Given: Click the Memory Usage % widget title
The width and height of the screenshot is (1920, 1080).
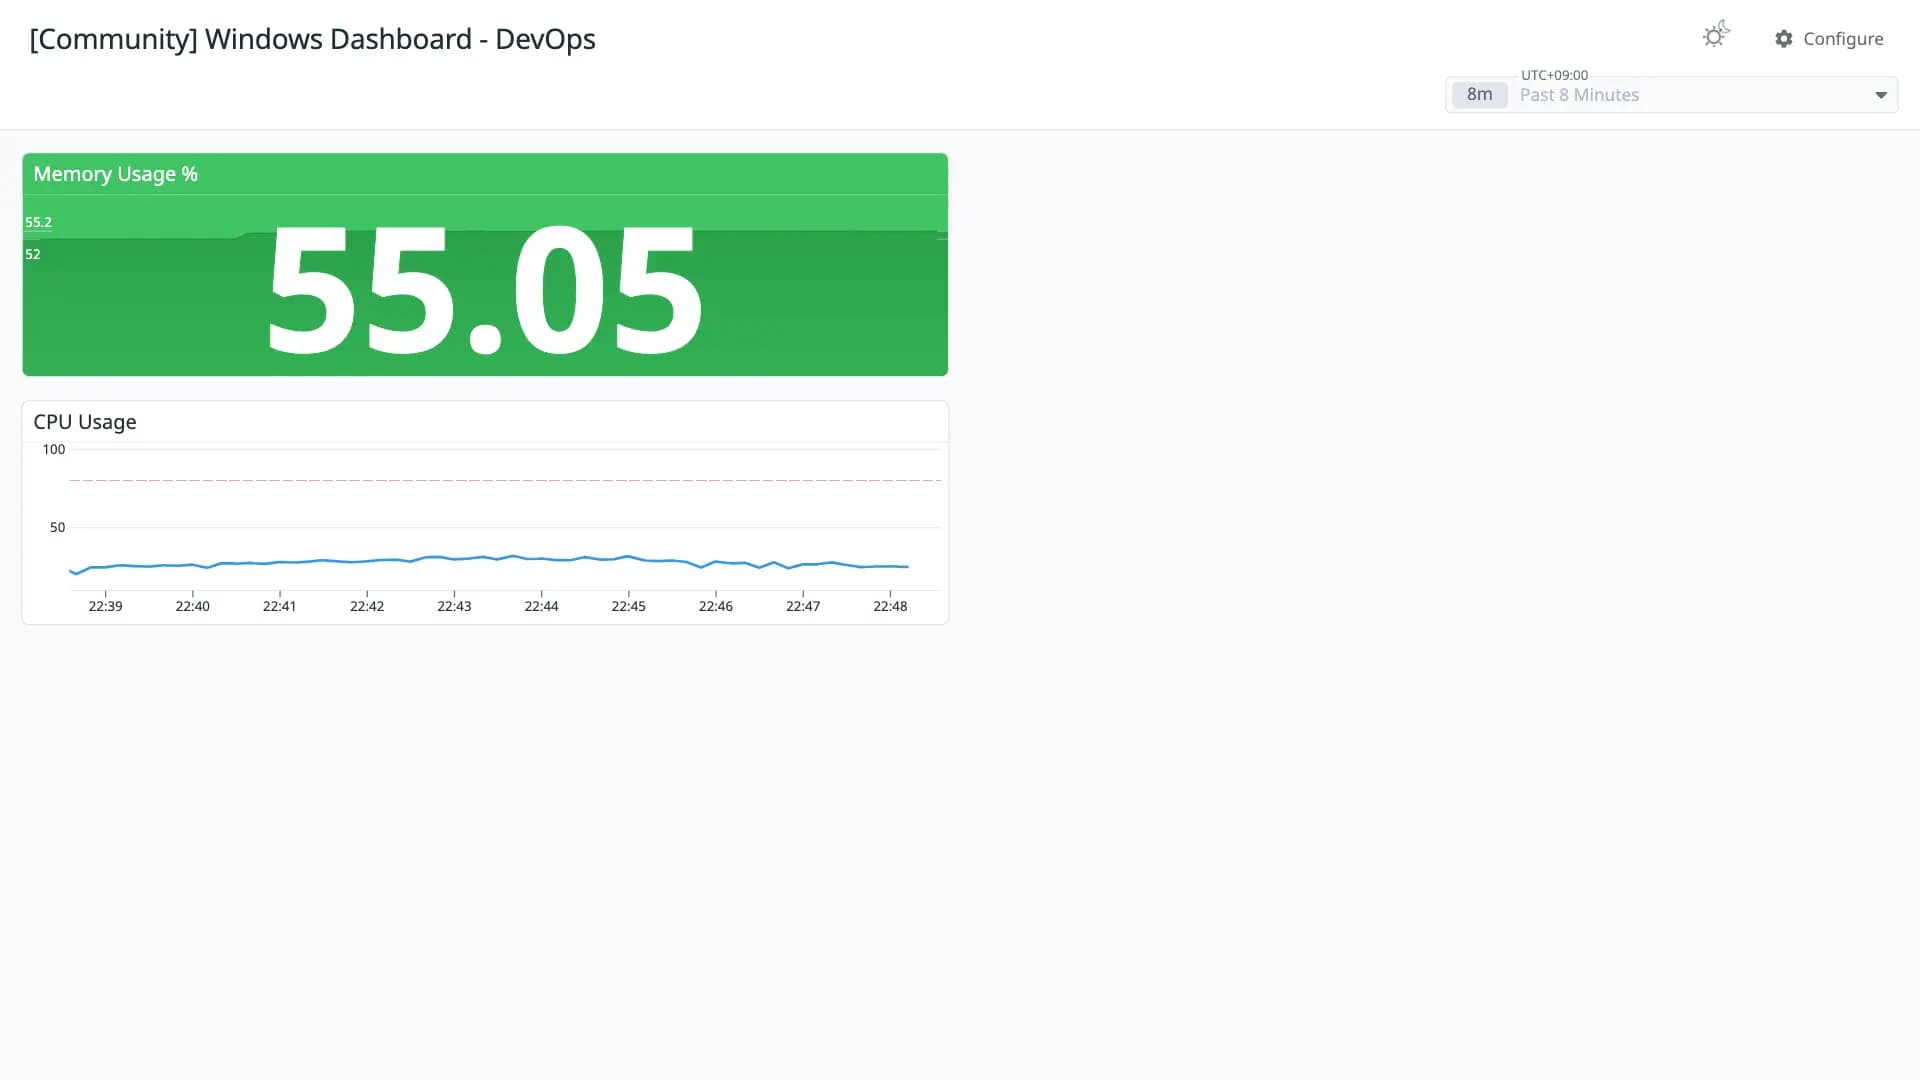Looking at the screenshot, I should 116,174.
